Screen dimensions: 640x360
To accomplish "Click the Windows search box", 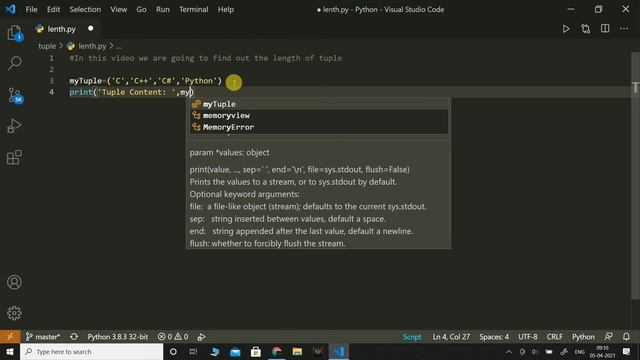I will tap(91, 351).
